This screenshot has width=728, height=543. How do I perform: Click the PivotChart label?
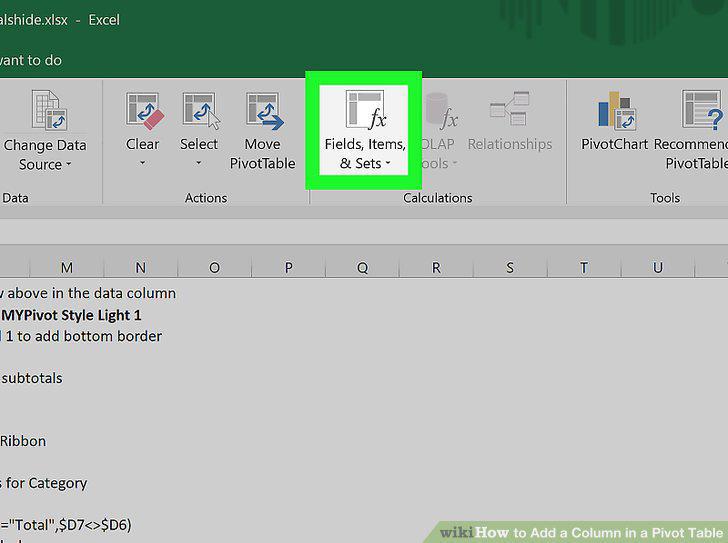[614, 144]
